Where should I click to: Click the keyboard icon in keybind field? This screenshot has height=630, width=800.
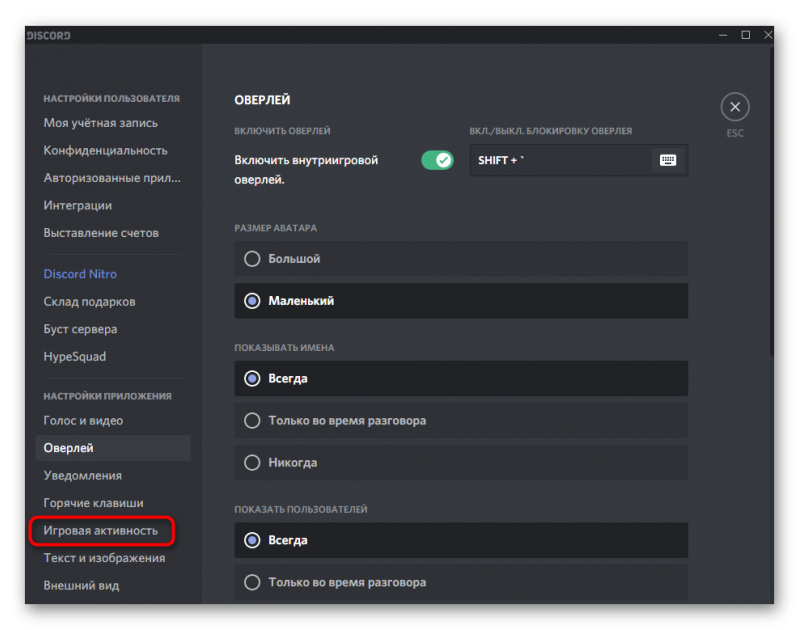pyautogui.click(x=667, y=160)
